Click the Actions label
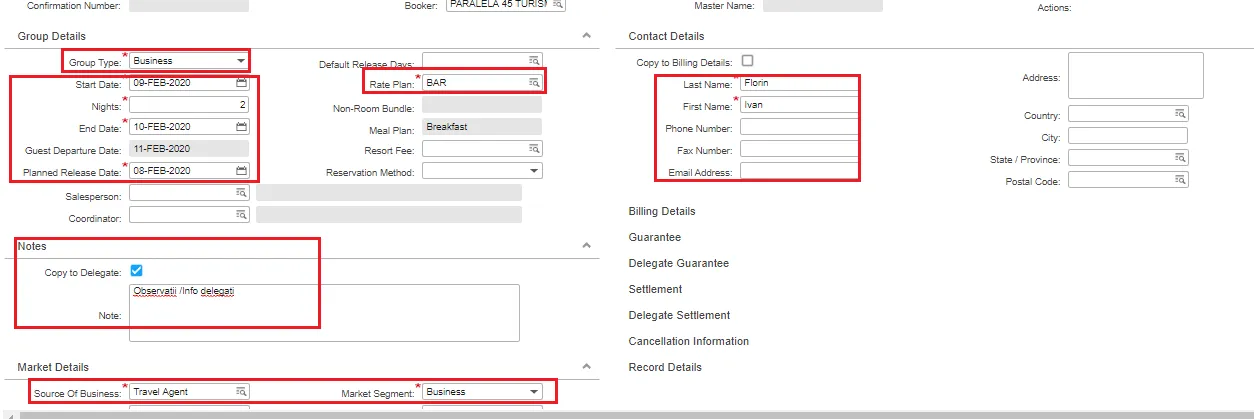 coord(1054,8)
